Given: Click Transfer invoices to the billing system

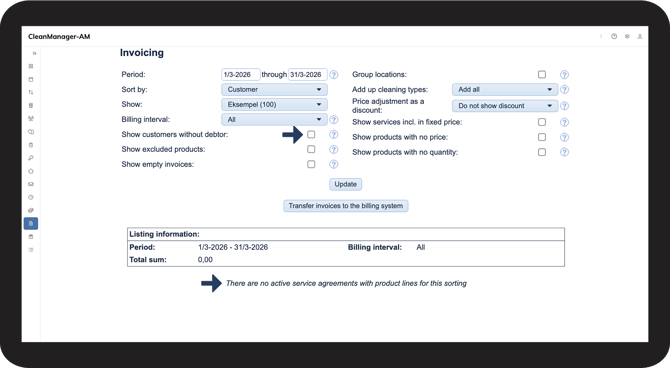Looking at the screenshot, I should [x=346, y=206].
